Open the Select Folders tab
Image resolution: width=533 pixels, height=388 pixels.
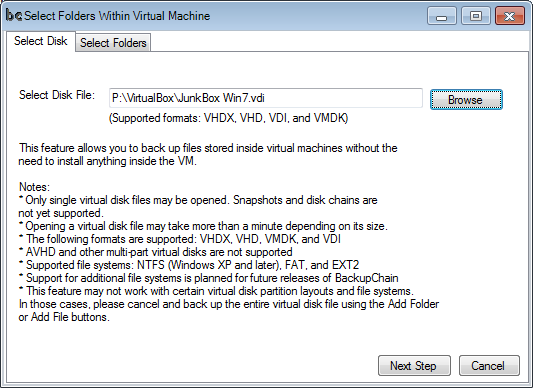click(x=113, y=43)
